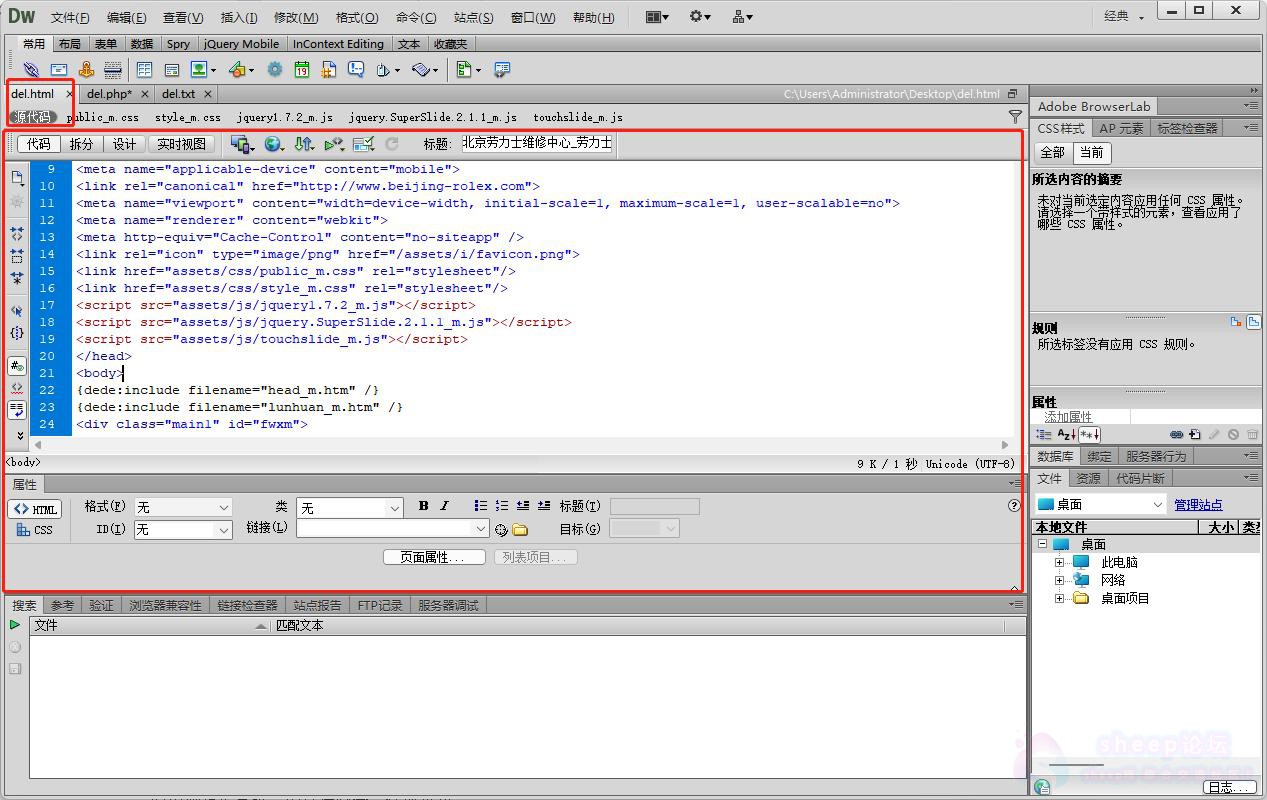Insert a comment from the Insert bar
This screenshot has width=1267, height=800.
(x=356, y=70)
